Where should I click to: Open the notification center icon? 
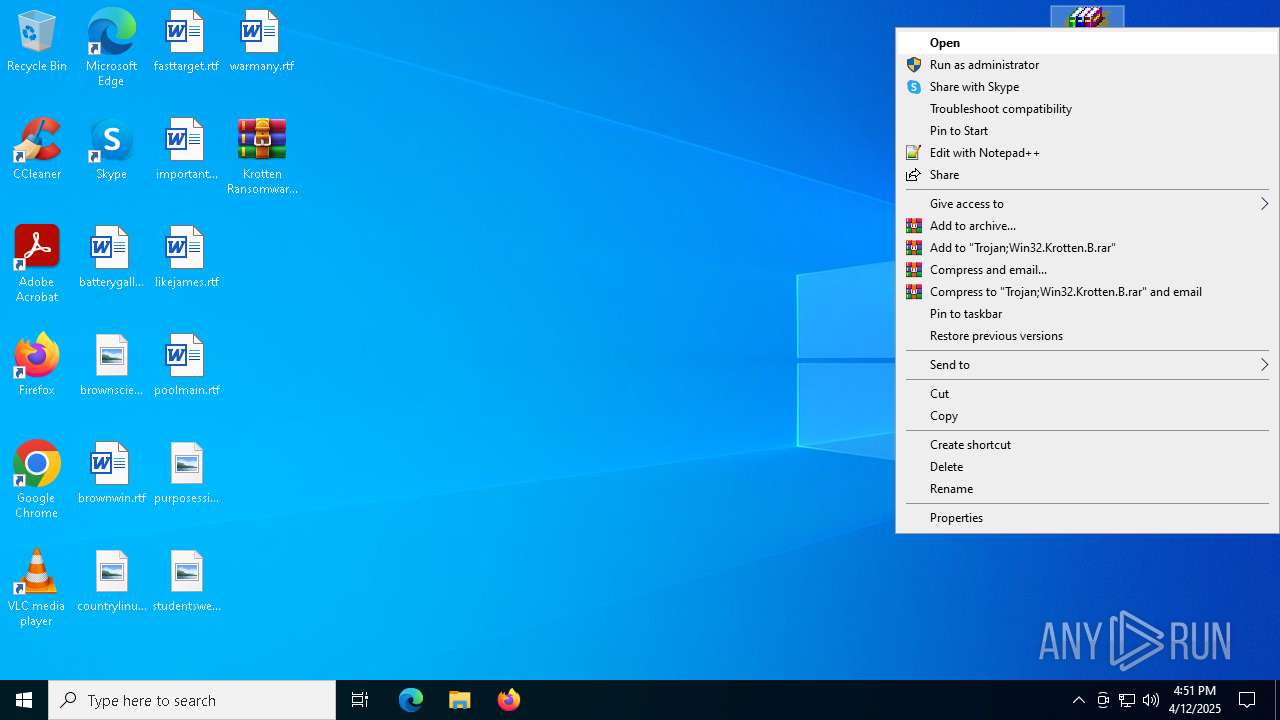tap(1247, 700)
